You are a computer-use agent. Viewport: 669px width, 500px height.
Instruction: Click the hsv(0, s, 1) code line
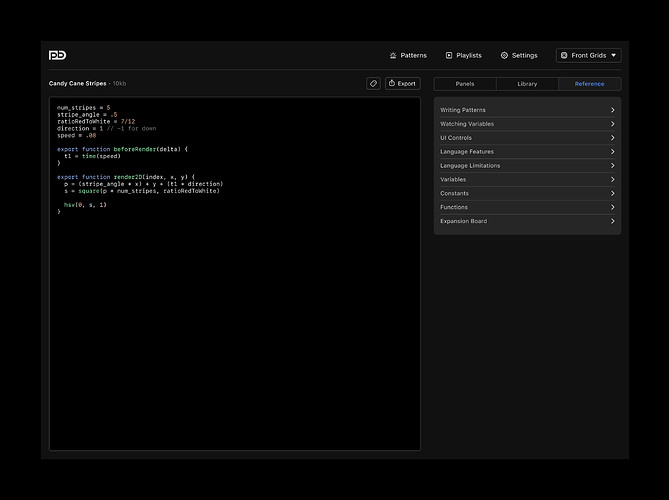click(x=85, y=205)
